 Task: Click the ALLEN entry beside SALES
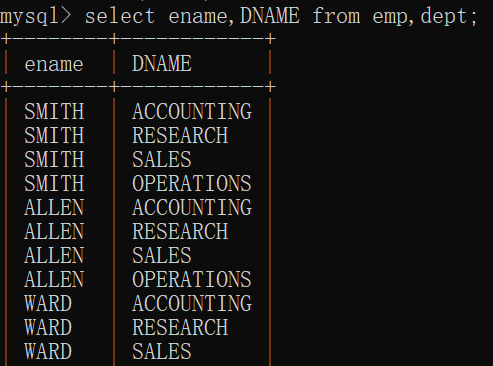tap(54, 255)
